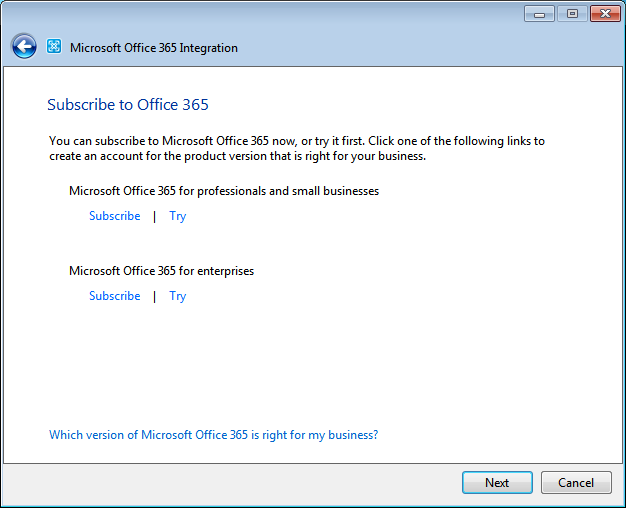Subscribe to Office 365 for small businesses
The width and height of the screenshot is (626, 508).
coord(114,216)
